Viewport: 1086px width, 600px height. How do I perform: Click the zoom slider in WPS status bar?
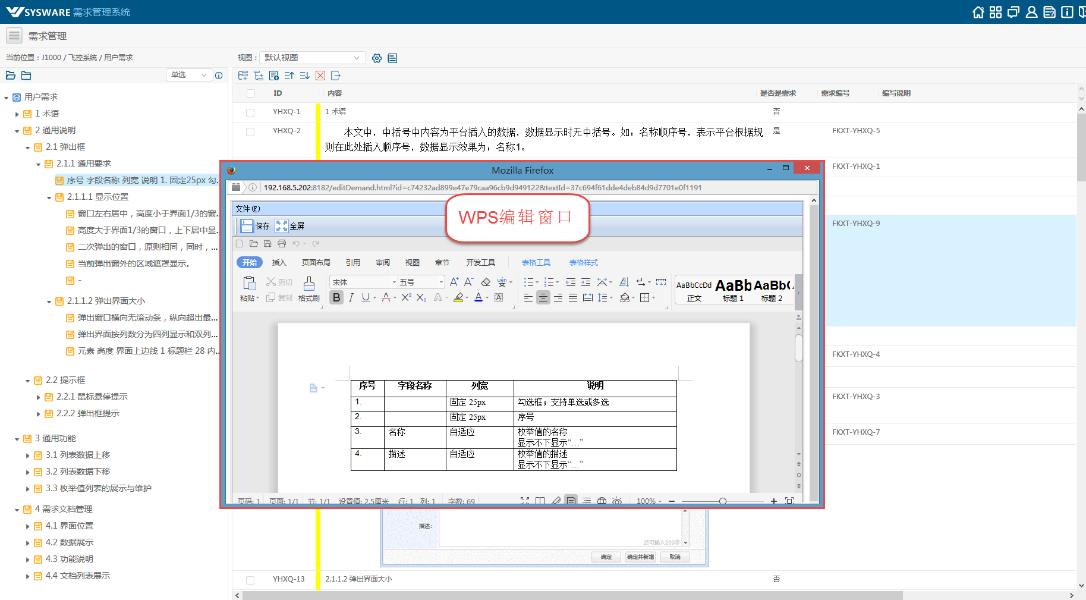pos(723,500)
